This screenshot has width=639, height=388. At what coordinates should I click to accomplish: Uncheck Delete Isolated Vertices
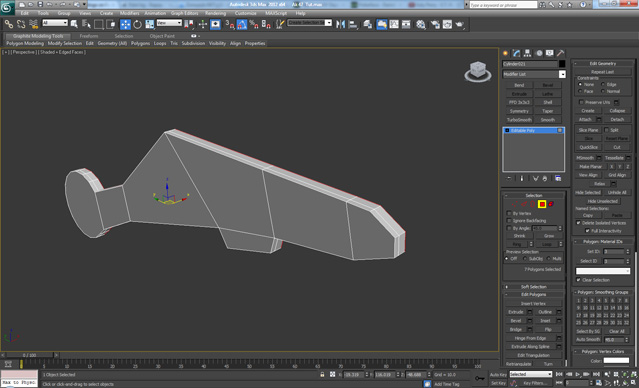pyautogui.click(x=578, y=223)
